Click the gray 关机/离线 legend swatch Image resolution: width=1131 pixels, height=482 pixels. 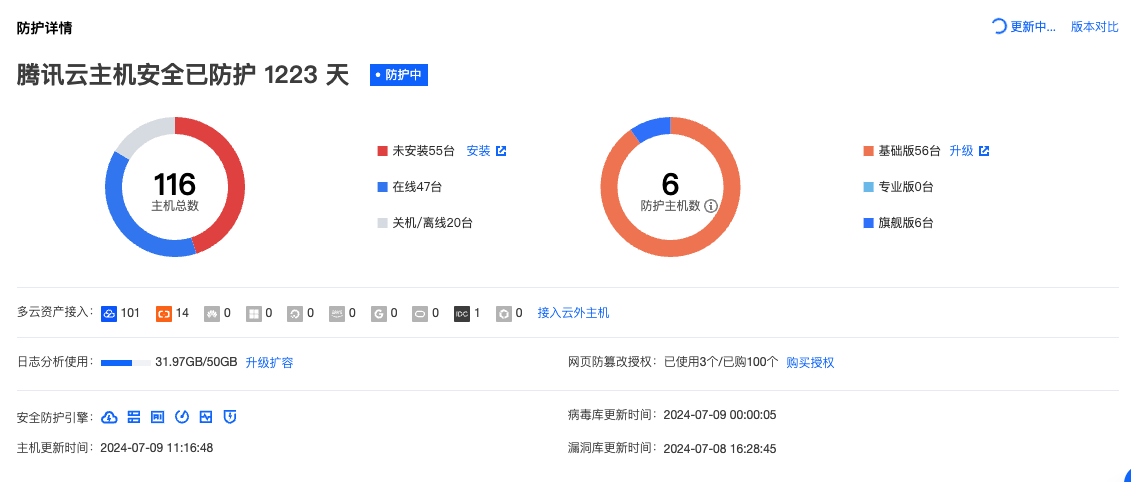(383, 223)
